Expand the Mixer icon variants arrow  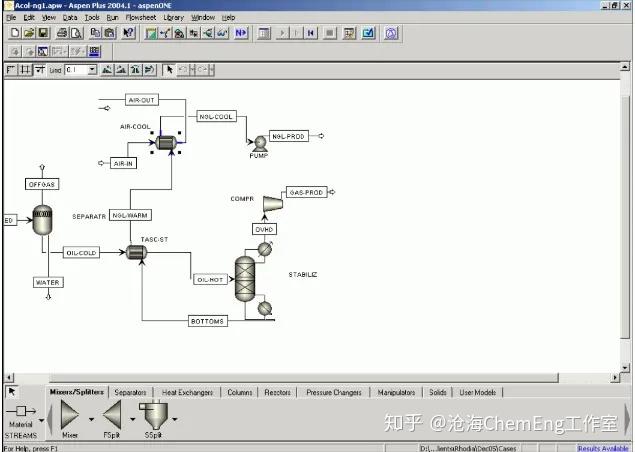pyautogui.click(x=91, y=419)
